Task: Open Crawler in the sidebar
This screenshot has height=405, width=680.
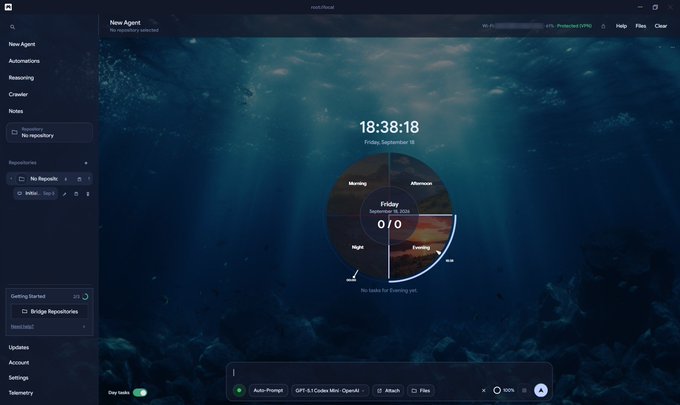Action: pos(18,94)
